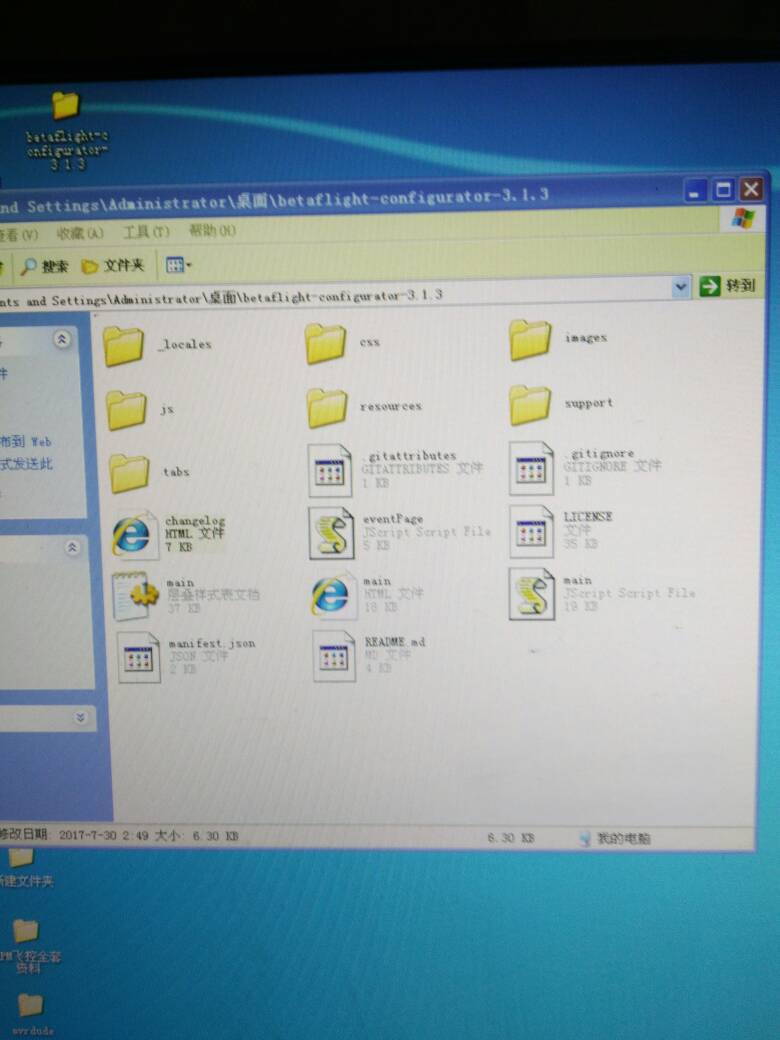Screen dimensions: 780x1040
Task: Click the address bar path field
Action: [x=335, y=294]
